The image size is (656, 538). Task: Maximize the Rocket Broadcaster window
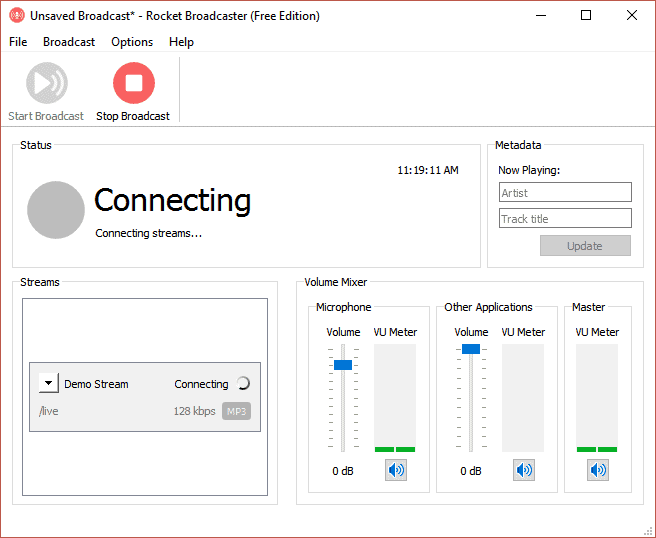(586, 15)
